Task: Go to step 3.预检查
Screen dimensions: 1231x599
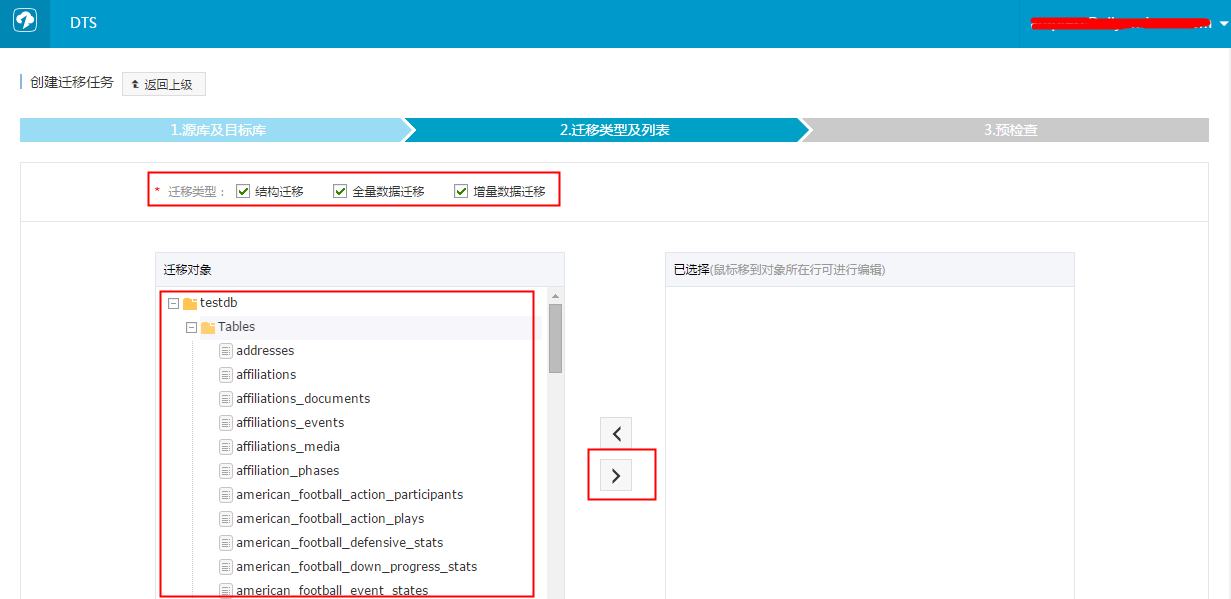Action: point(1010,130)
